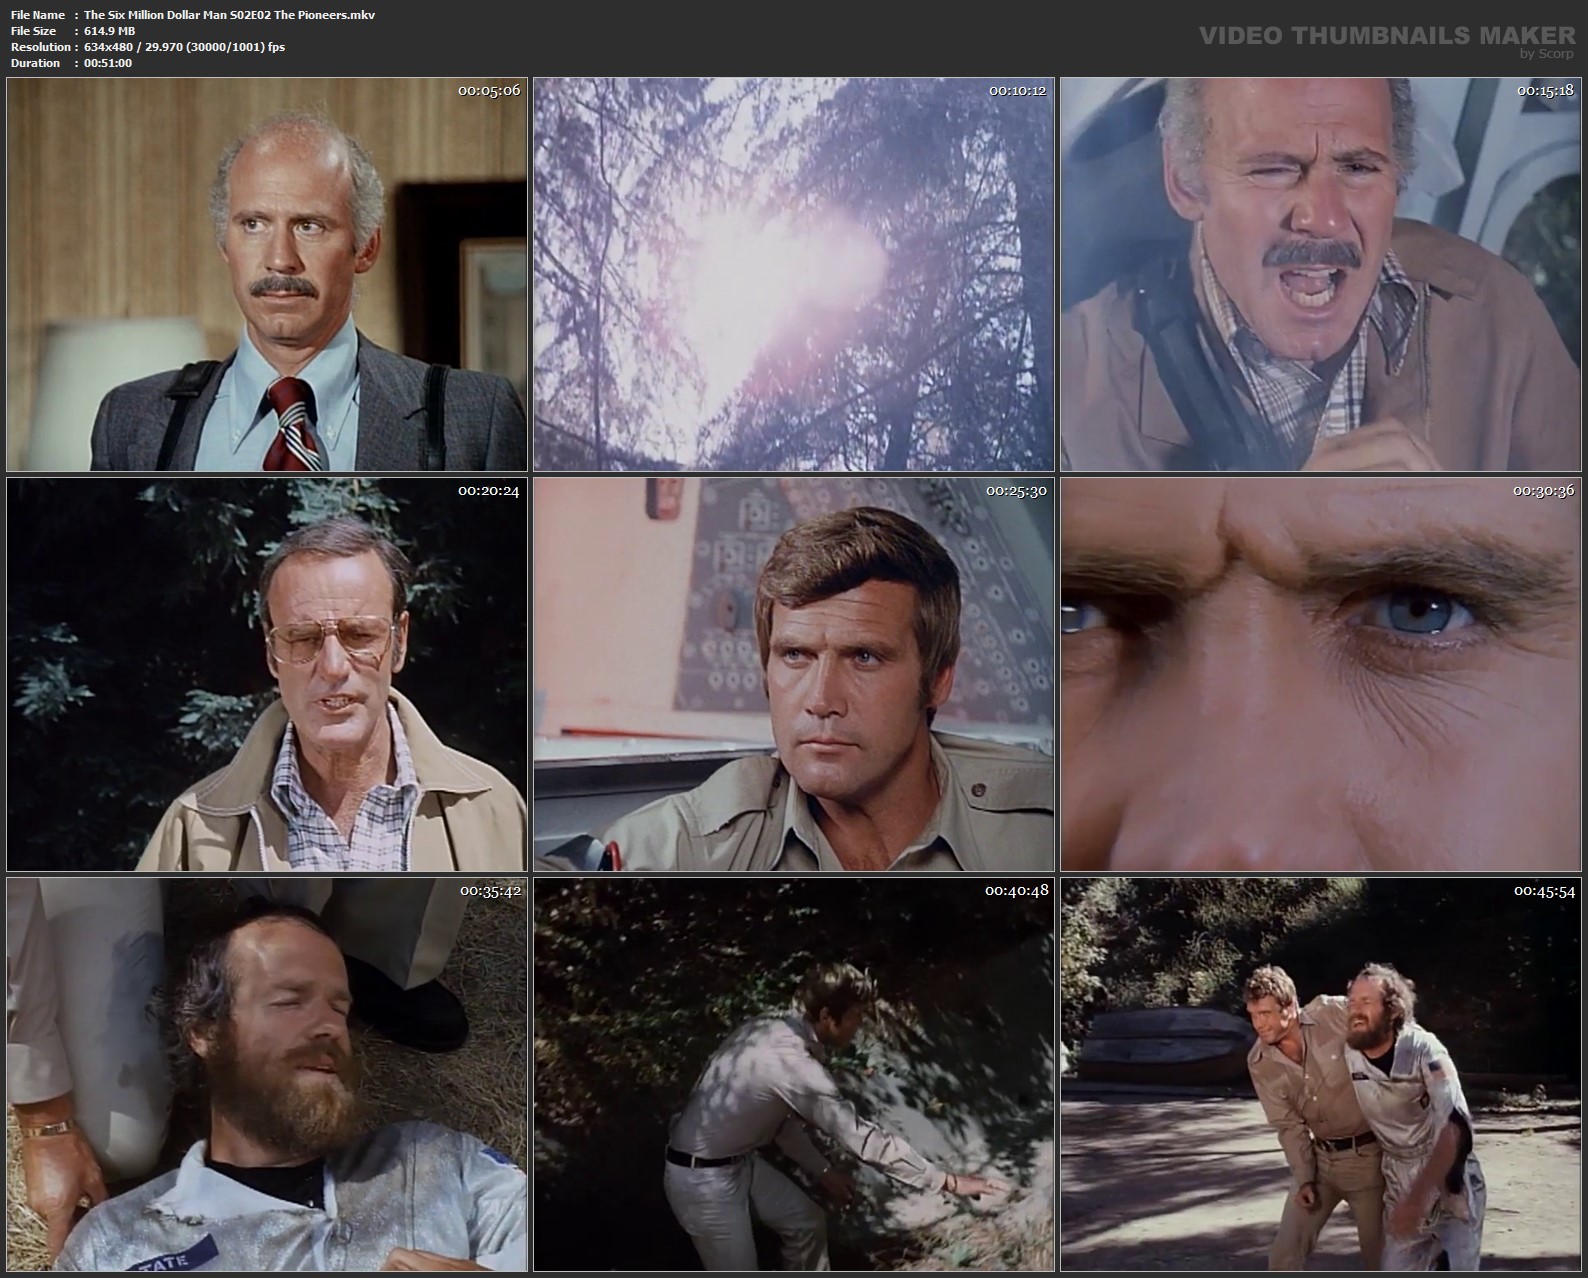Screen dimensions: 1588x1278
Task: Click the duration value '00:51:00'
Action: click(108, 63)
